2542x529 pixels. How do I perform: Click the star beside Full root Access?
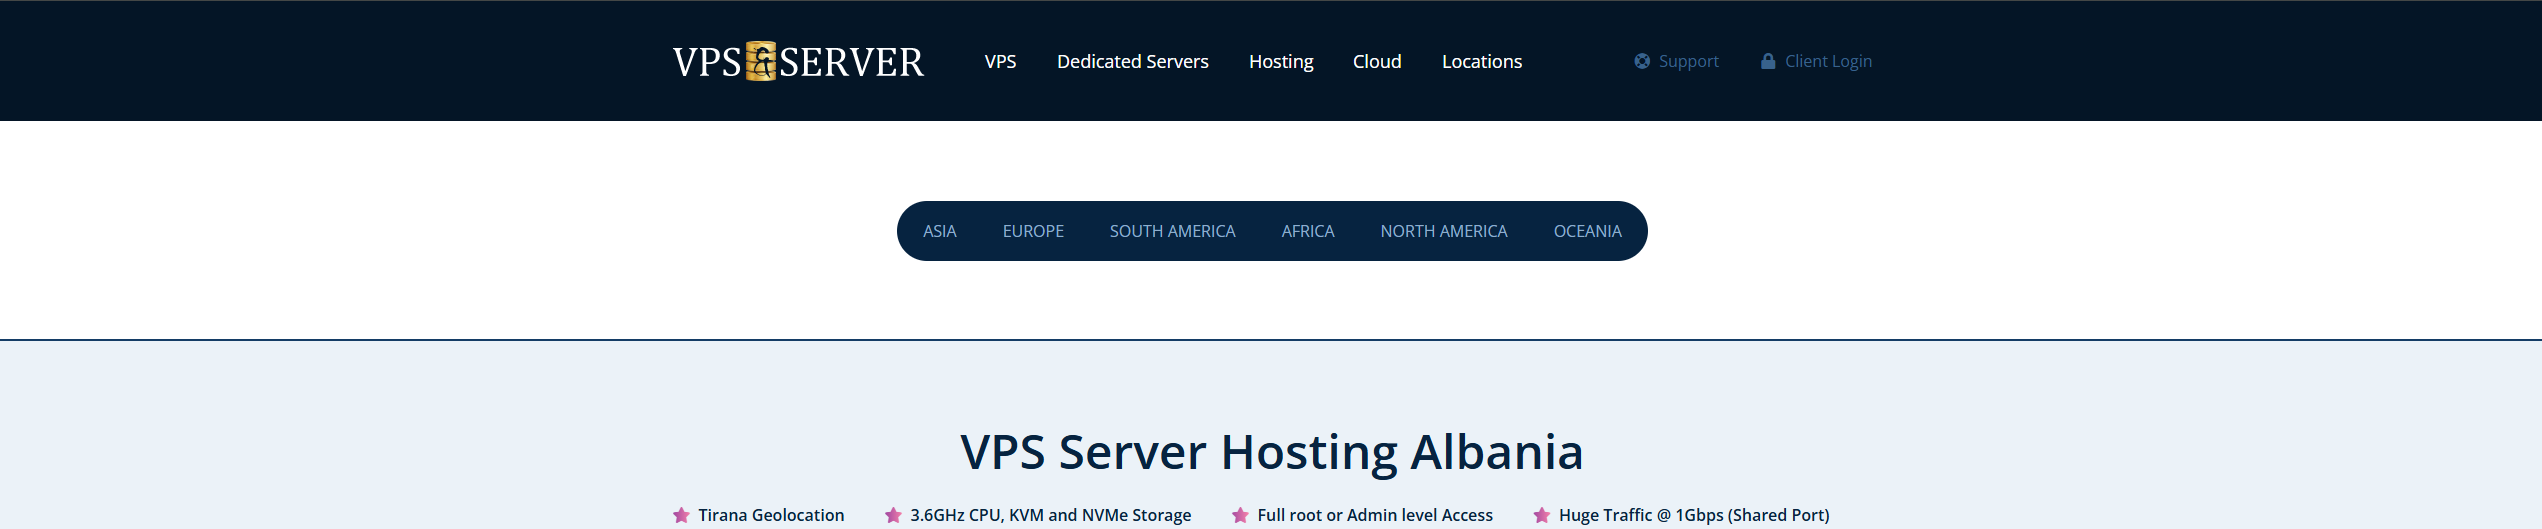click(1240, 515)
